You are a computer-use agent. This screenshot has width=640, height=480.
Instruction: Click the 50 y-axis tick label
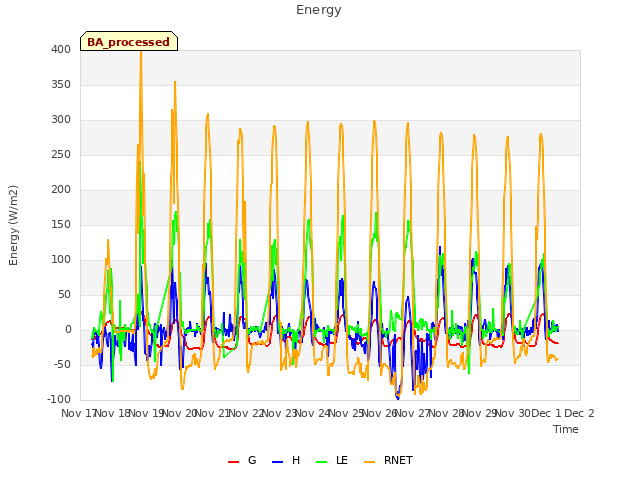coord(64,295)
